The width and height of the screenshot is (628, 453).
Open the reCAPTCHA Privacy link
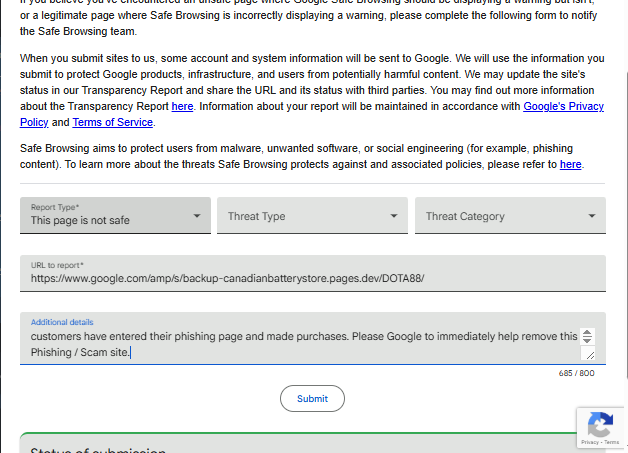click(x=590, y=442)
